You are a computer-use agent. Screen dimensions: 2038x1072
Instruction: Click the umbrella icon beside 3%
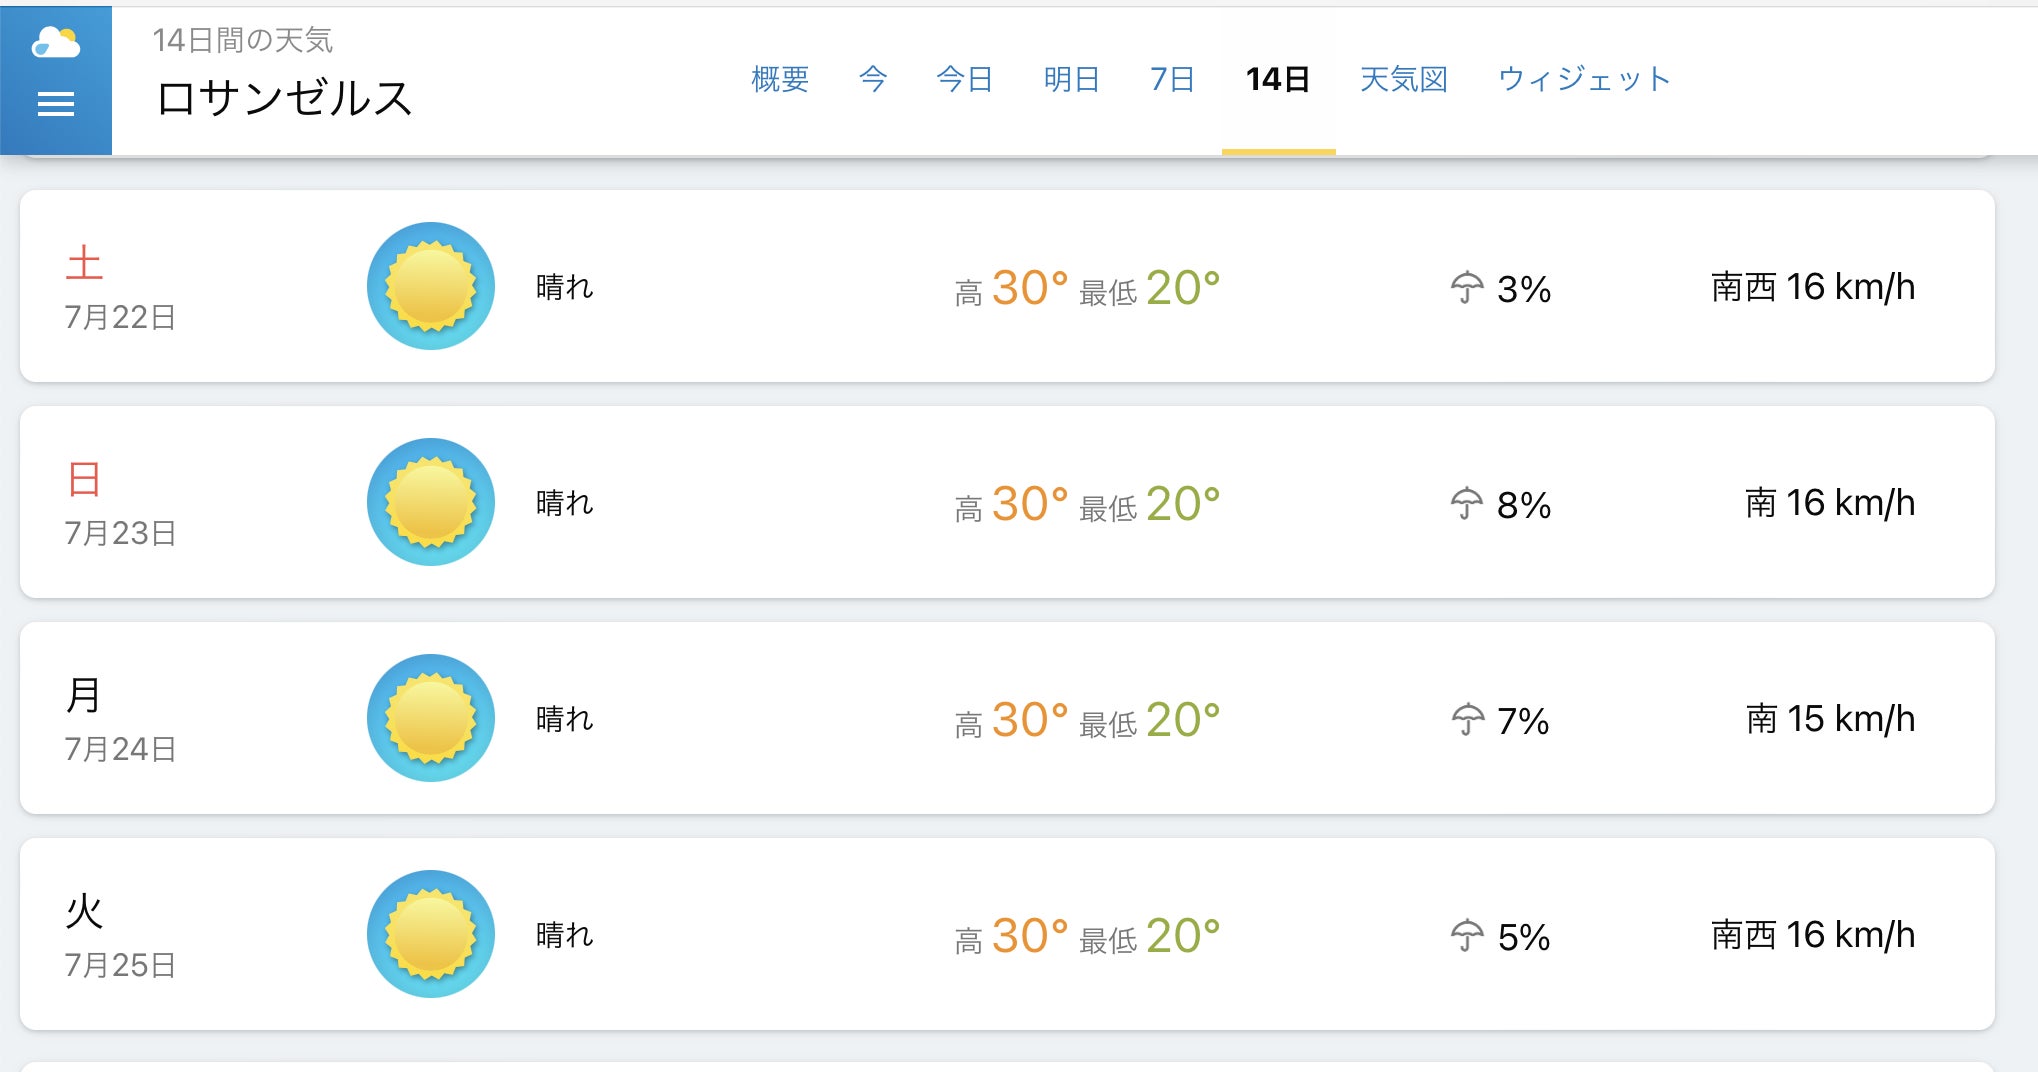[x=1466, y=288]
